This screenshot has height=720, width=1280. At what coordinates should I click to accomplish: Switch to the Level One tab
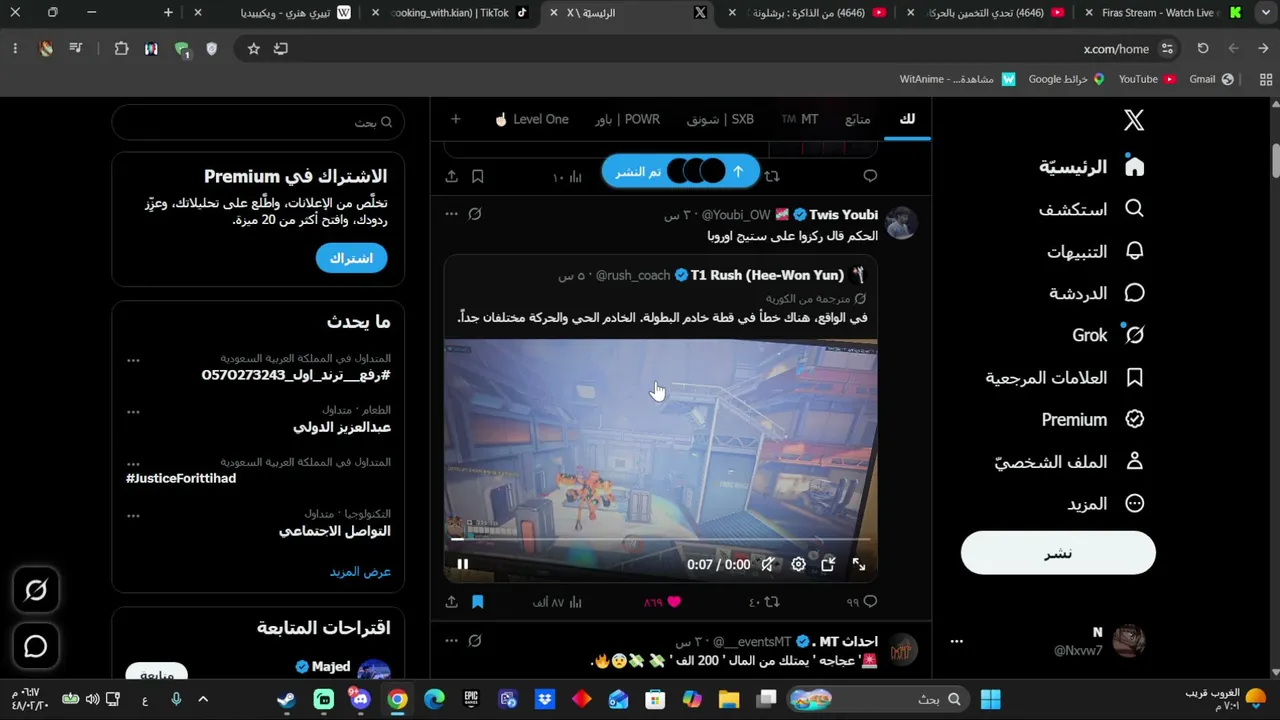tap(531, 119)
